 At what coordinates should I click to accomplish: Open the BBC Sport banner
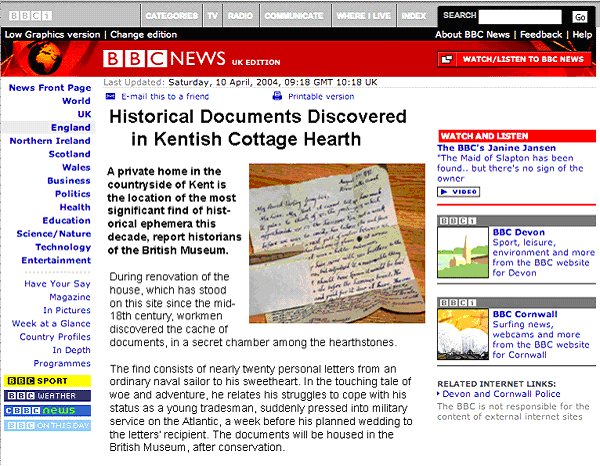point(47,381)
